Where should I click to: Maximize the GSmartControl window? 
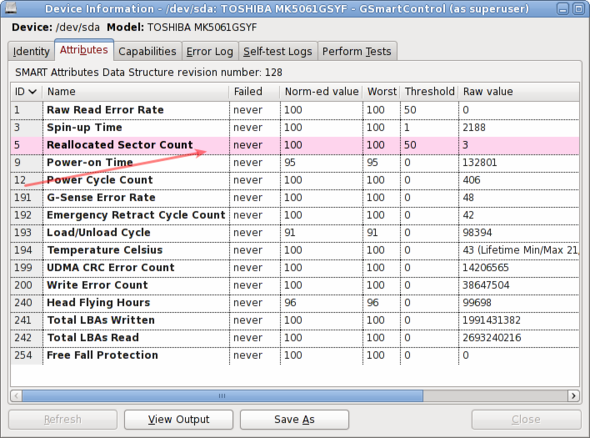click(579, 9)
